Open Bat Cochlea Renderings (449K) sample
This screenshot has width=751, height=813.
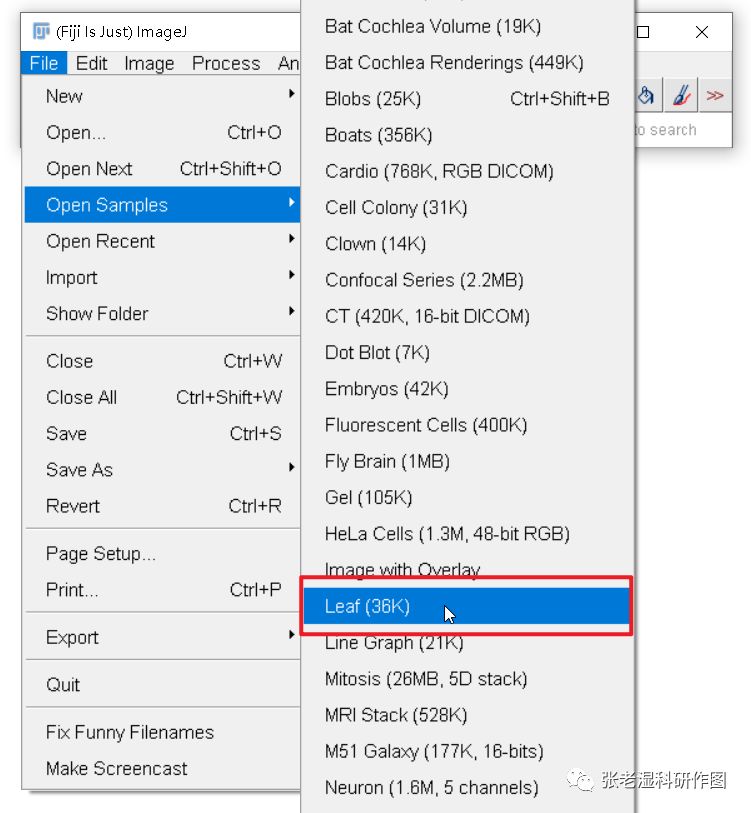click(467, 63)
